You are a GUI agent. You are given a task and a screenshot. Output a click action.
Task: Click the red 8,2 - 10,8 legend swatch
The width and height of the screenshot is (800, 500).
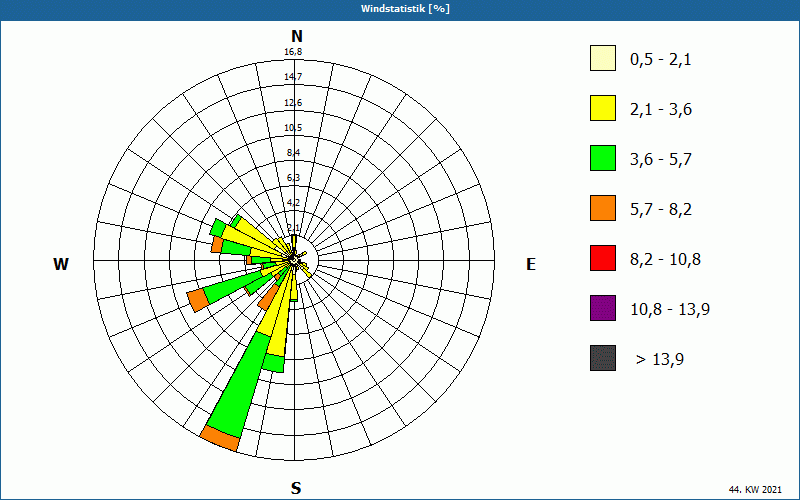(x=603, y=258)
